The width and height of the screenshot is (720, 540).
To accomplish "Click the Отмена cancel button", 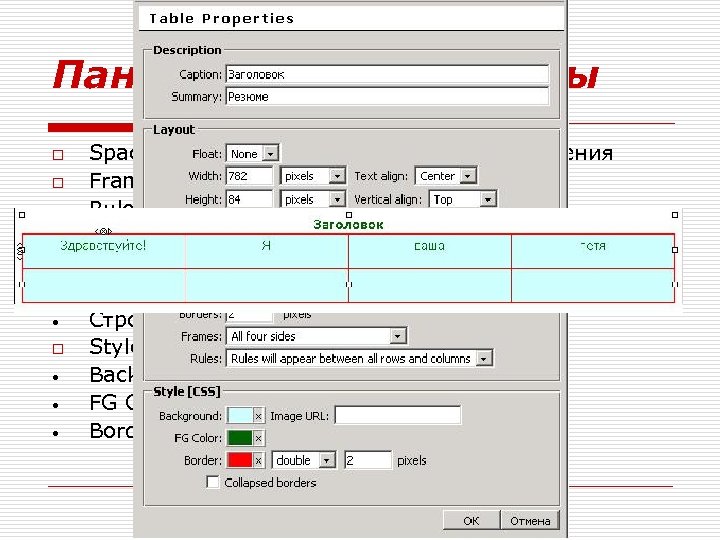I will [530, 520].
